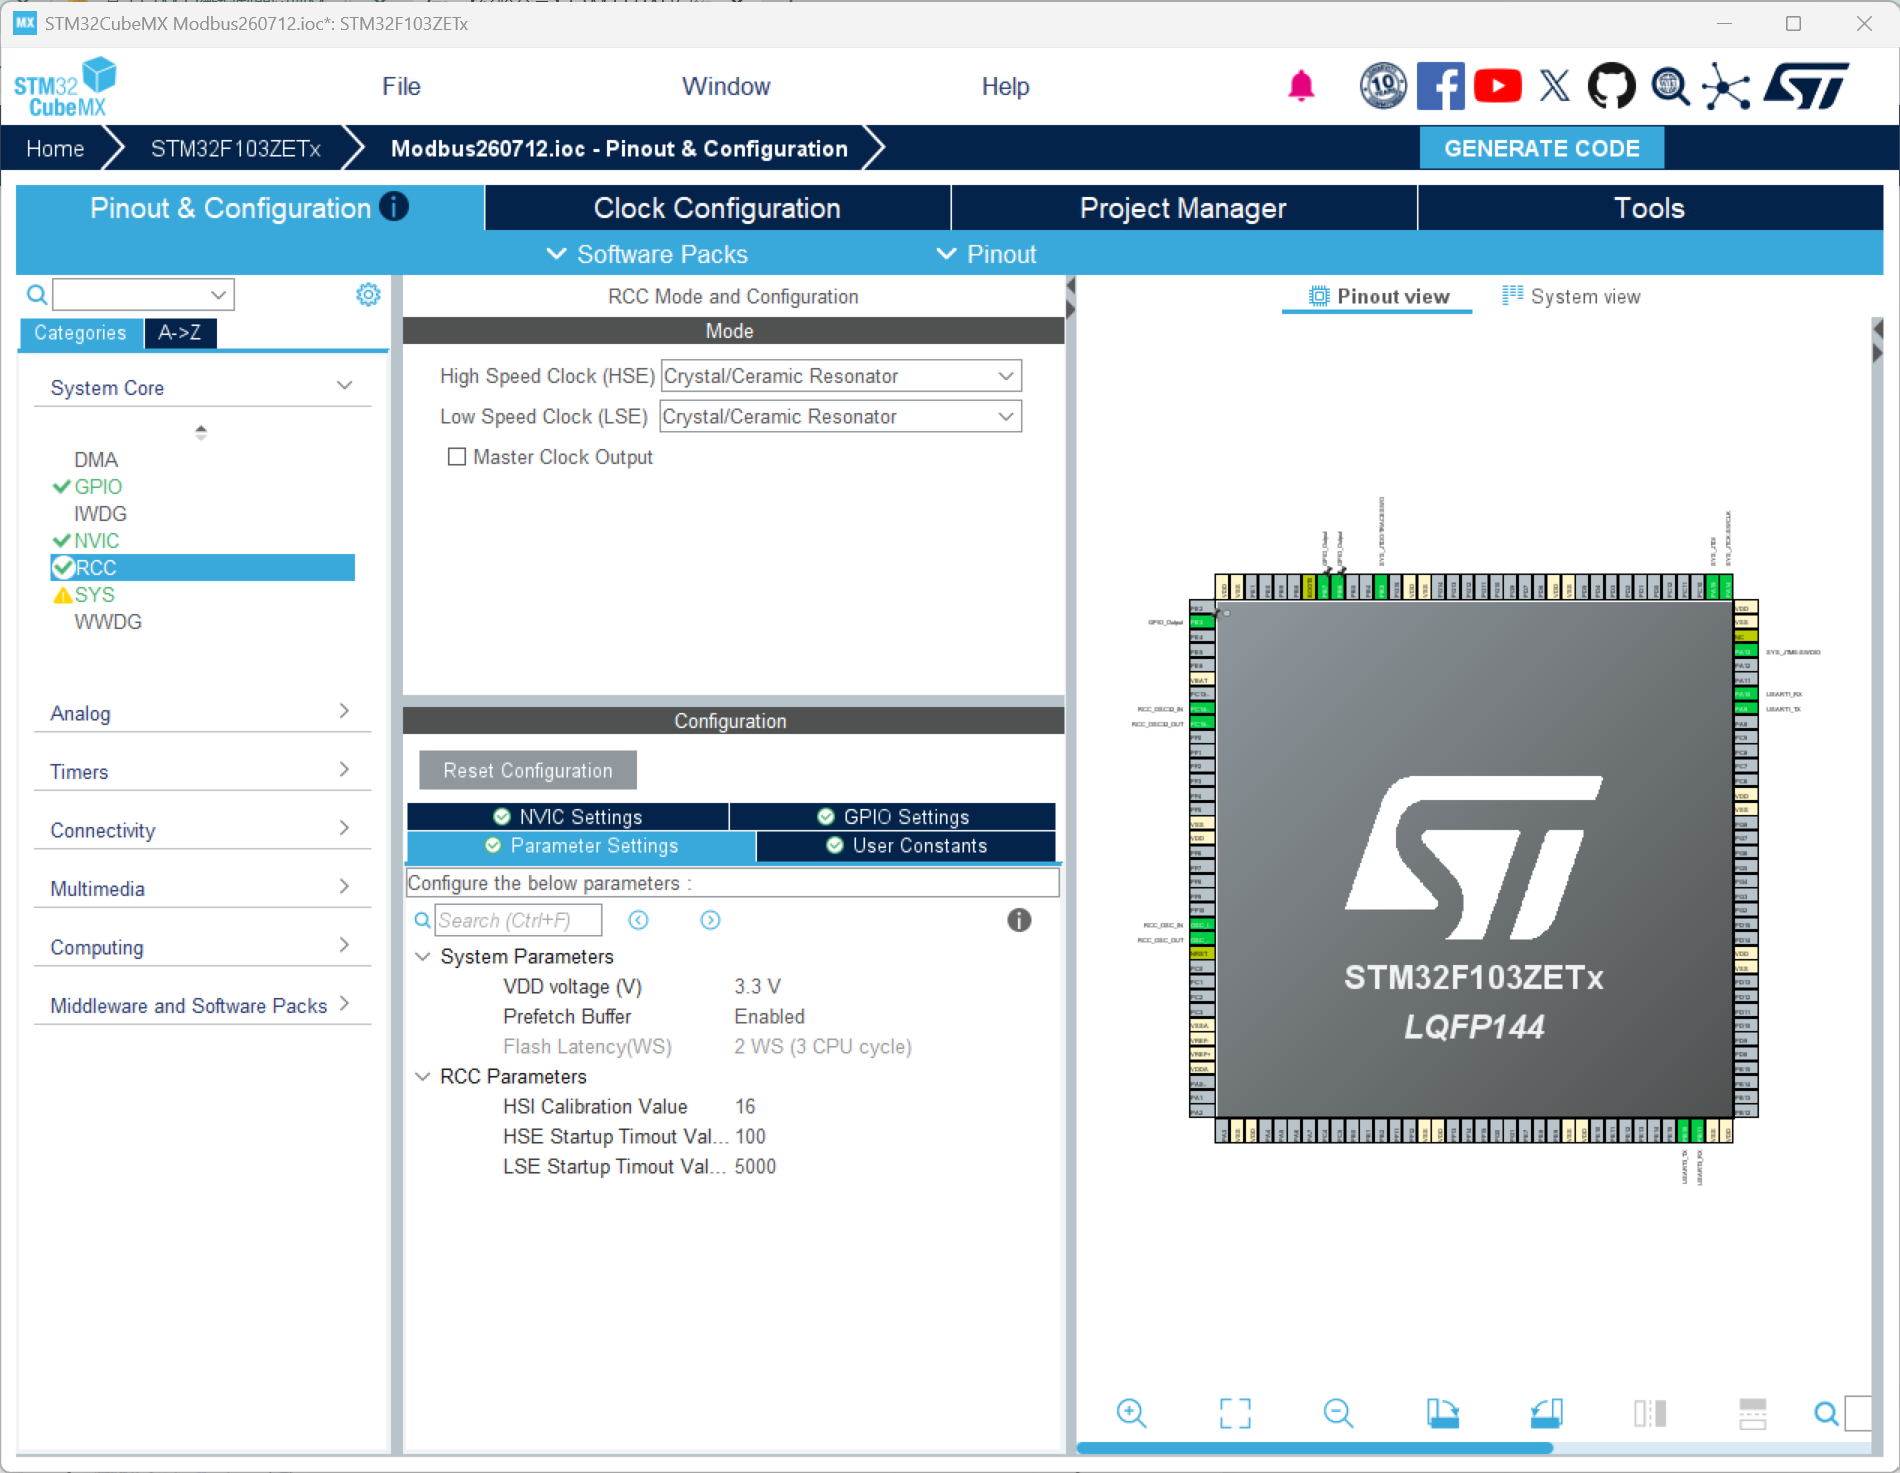Open the Software Packs dropdown menu
This screenshot has width=1900, height=1473.
648,254
